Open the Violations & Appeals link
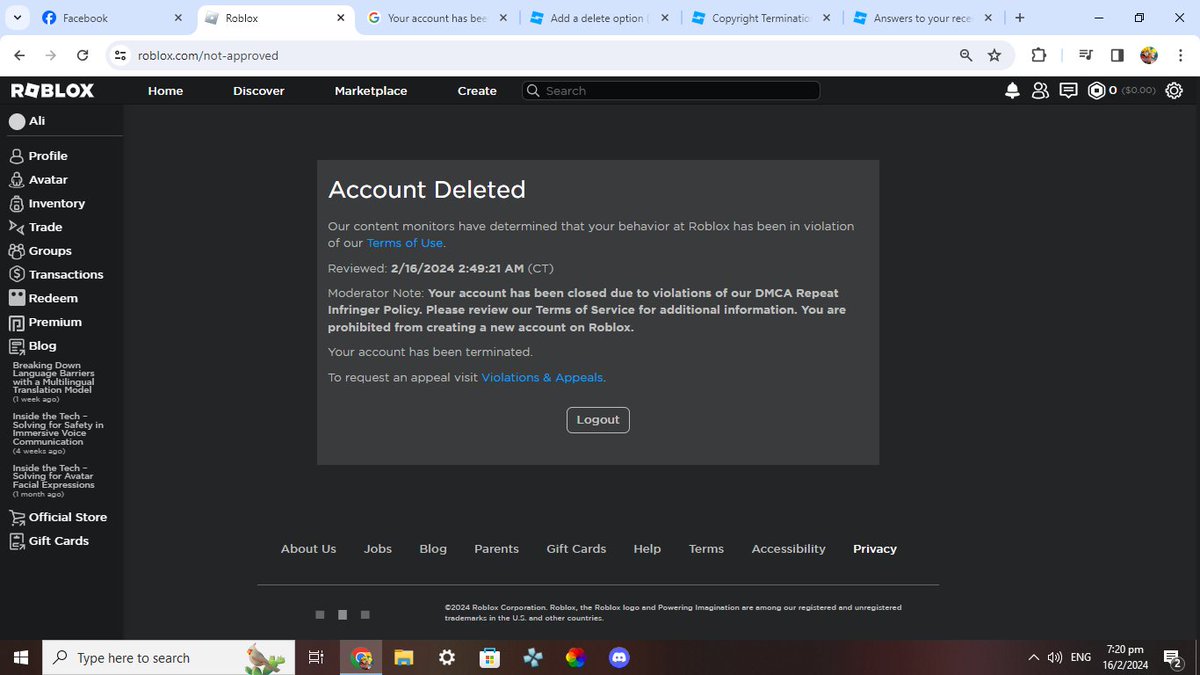Viewport: 1200px width, 675px height. pos(542,377)
